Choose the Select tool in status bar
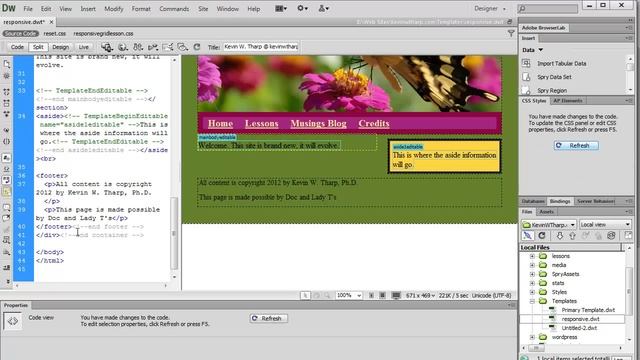 tap(305, 296)
